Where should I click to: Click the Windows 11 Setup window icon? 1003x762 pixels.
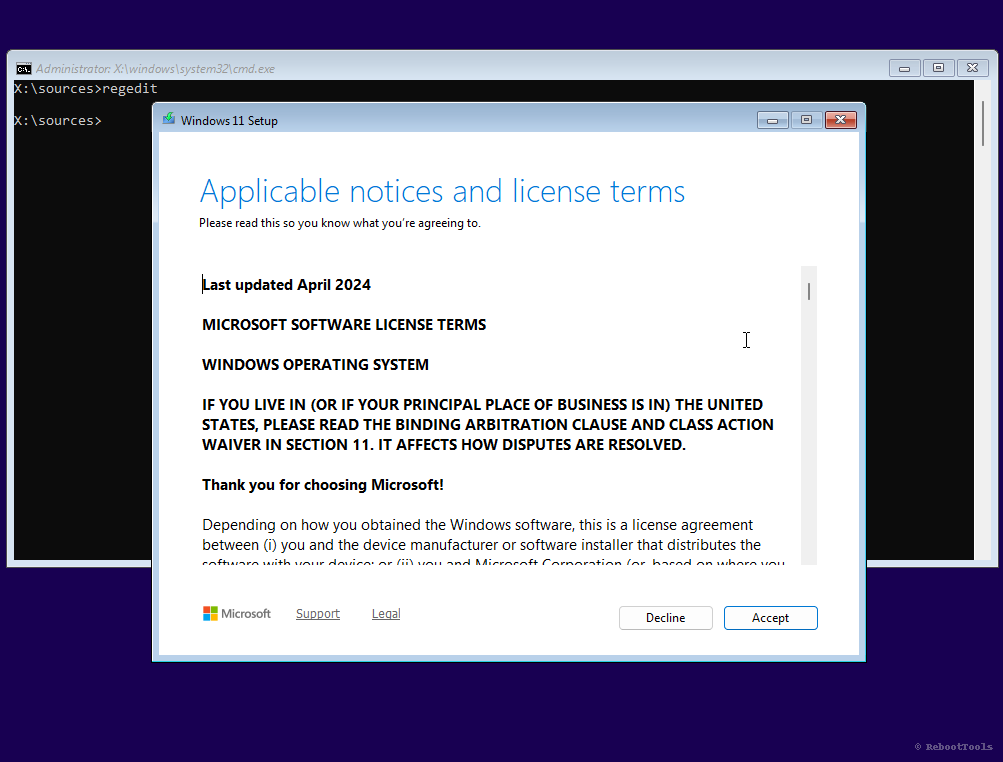170,120
